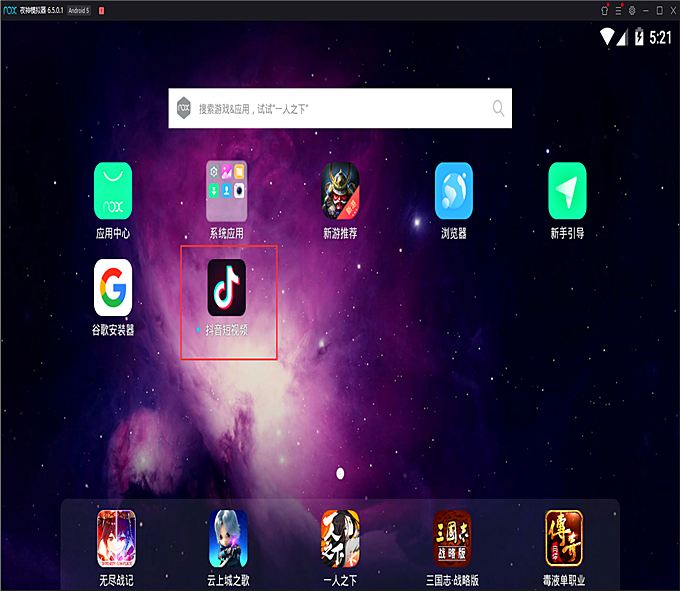Image resolution: width=680 pixels, height=591 pixels.
Task: Launch the 三国志·战略版 game in dock
Action: click(452, 539)
